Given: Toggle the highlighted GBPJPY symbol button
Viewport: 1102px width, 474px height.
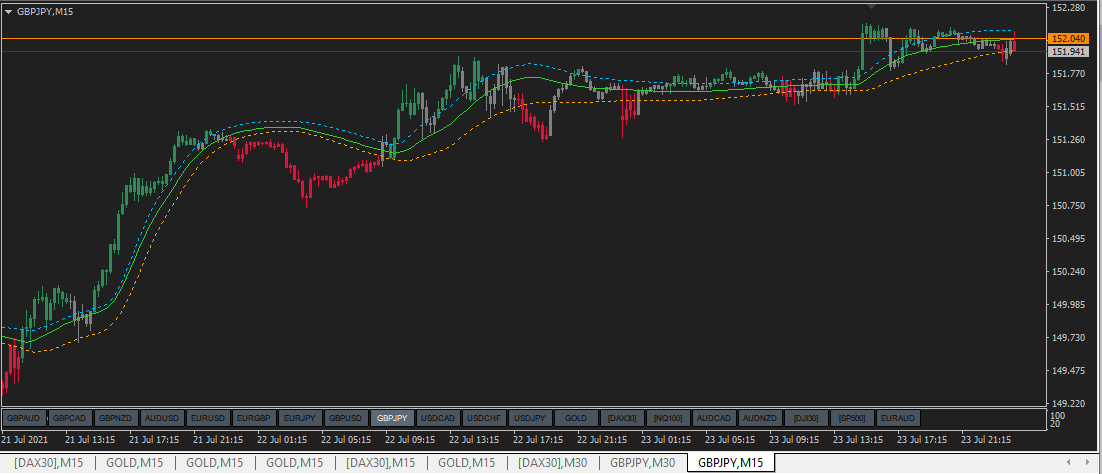Looking at the screenshot, I should [x=392, y=418].
